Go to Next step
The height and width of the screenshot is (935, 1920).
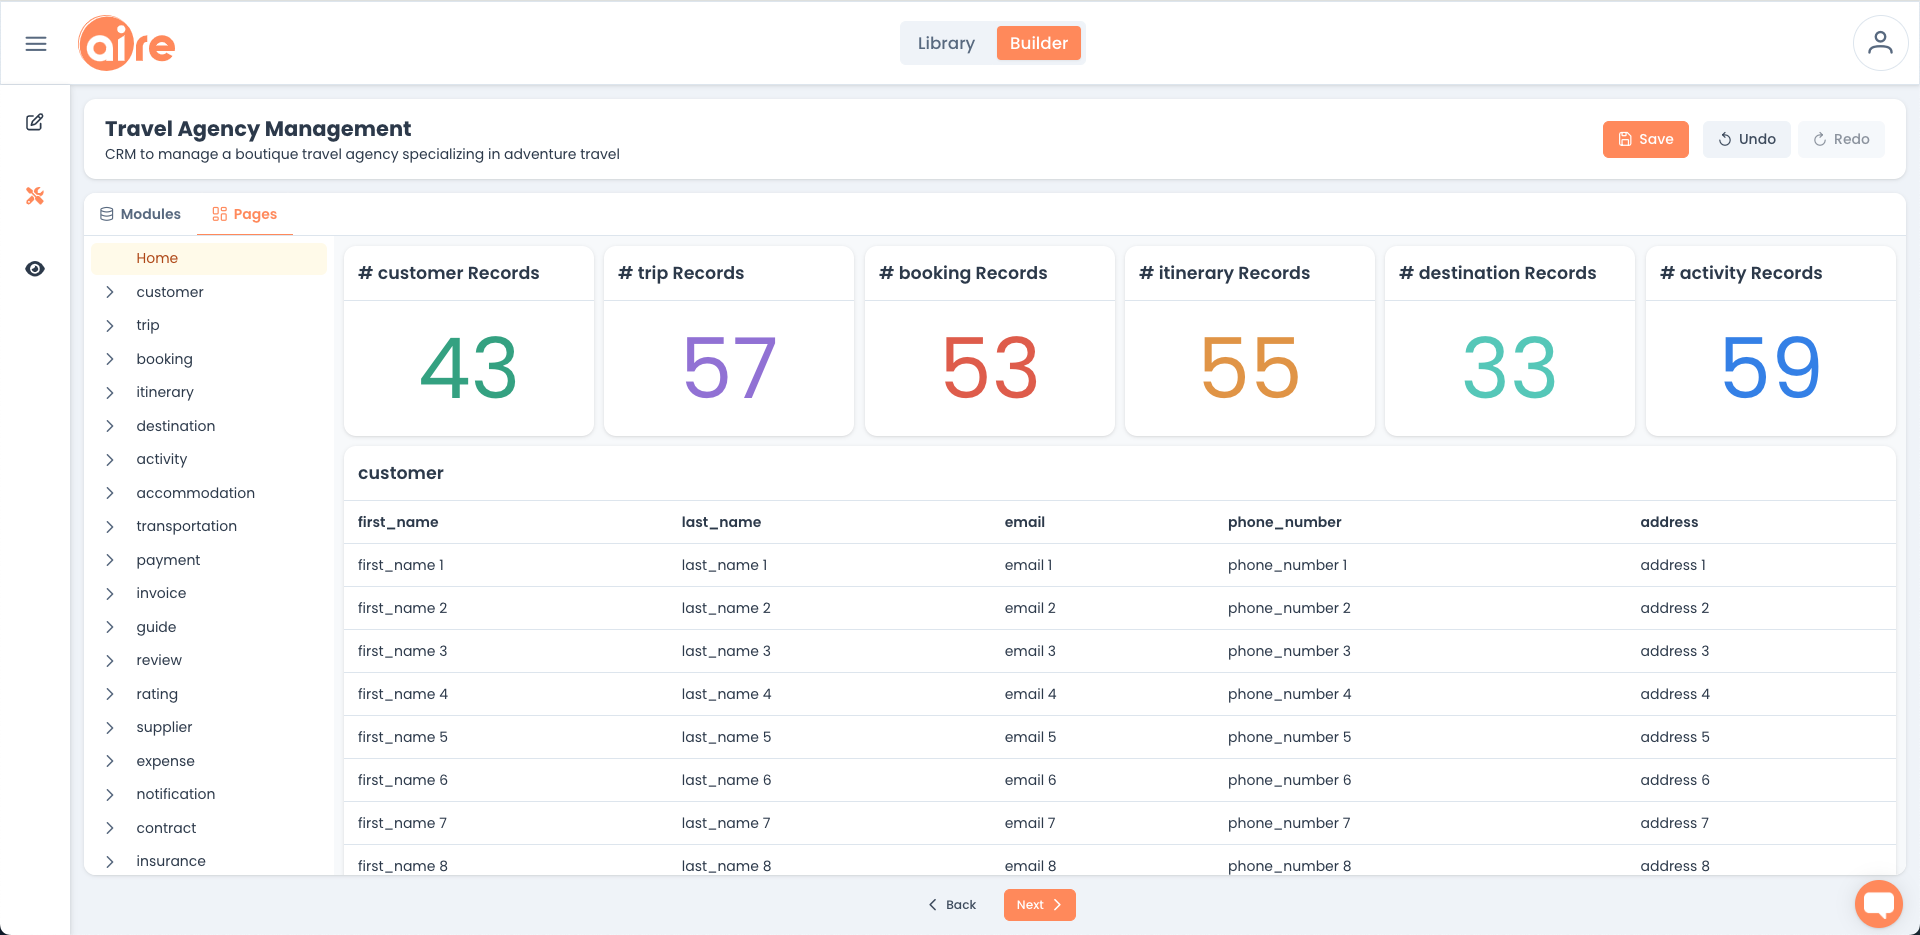1039,905
